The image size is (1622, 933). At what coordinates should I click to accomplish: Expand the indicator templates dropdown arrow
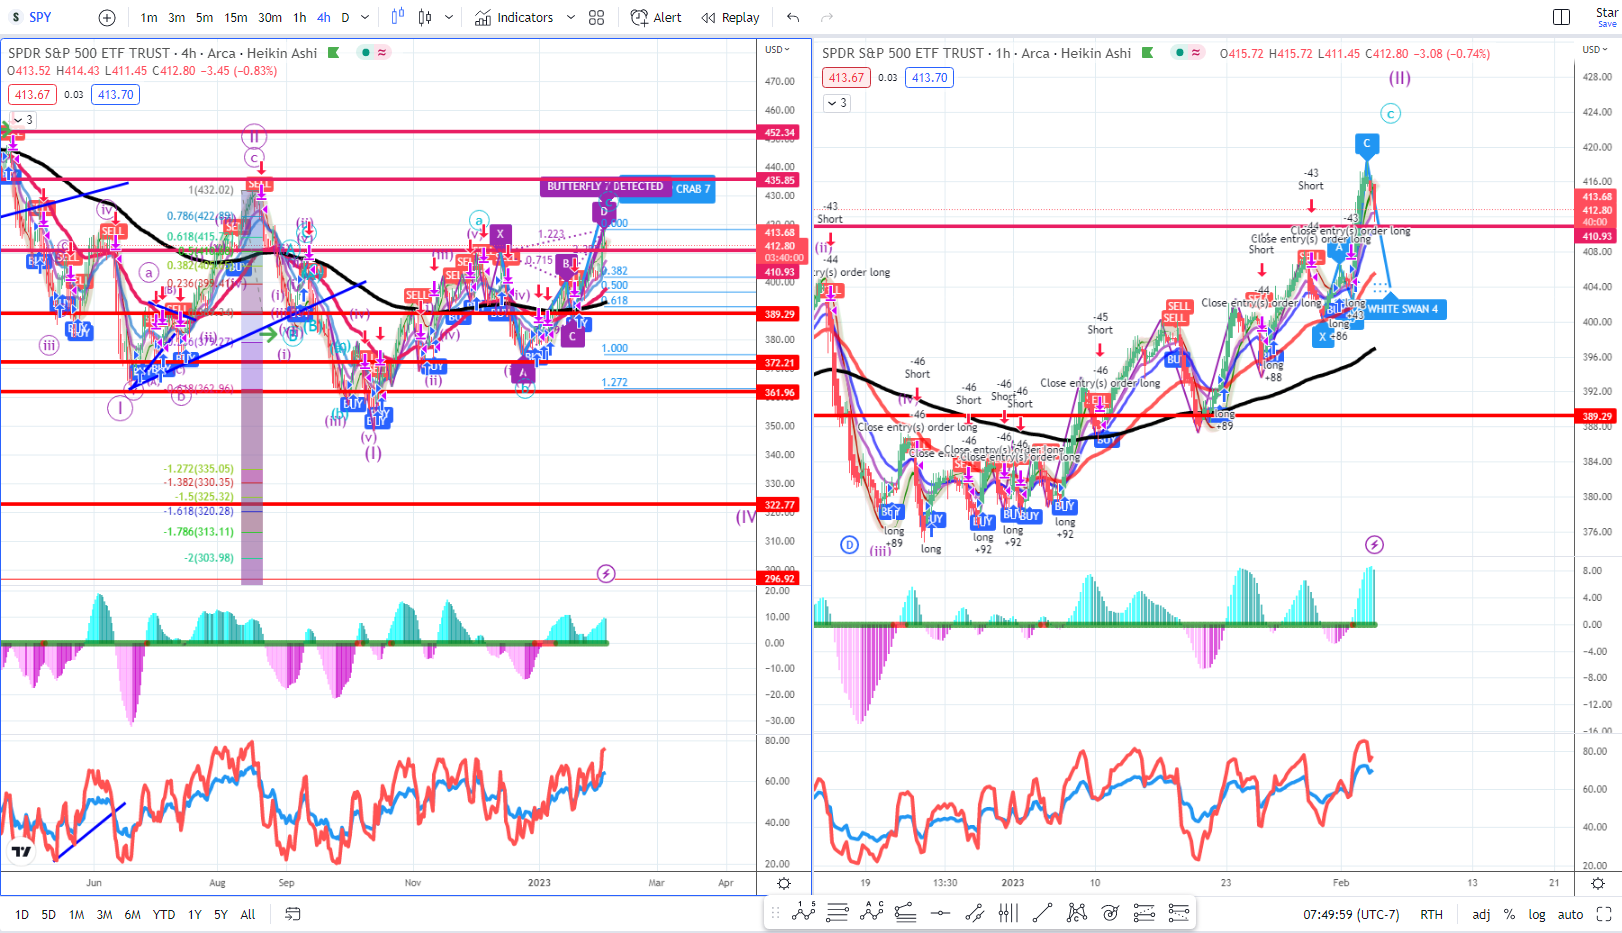[x=571, y=17]
